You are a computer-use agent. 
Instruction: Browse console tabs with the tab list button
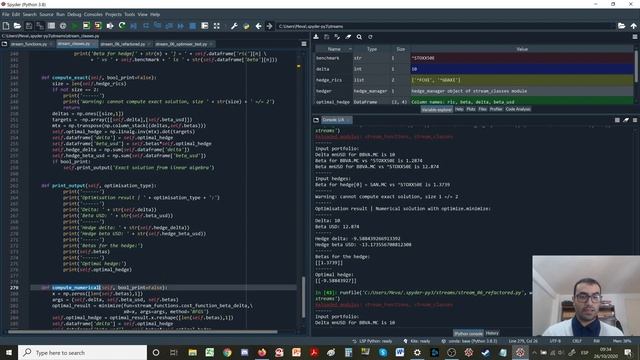[x=316, y=120]
